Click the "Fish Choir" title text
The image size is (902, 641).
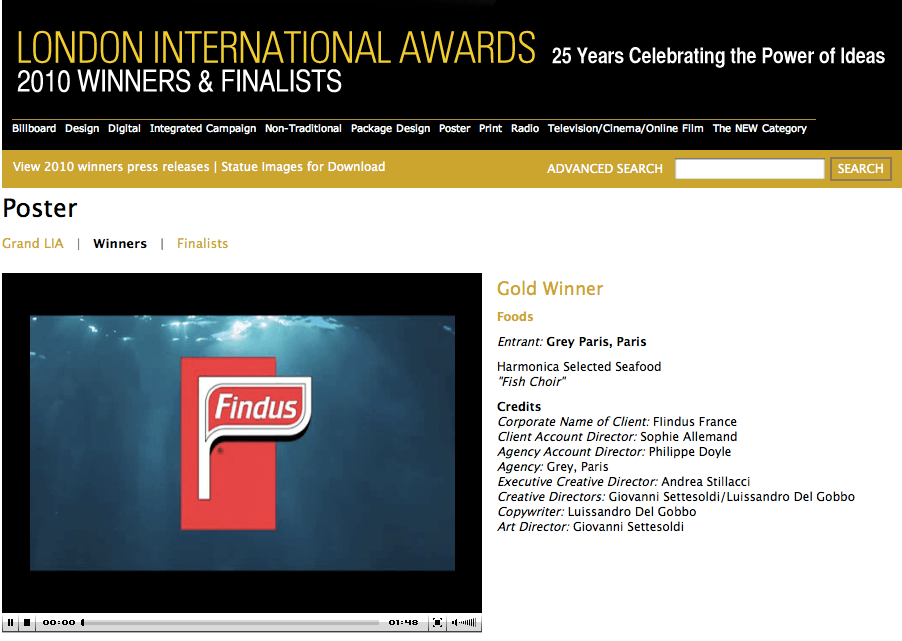(x=531, y=381)
